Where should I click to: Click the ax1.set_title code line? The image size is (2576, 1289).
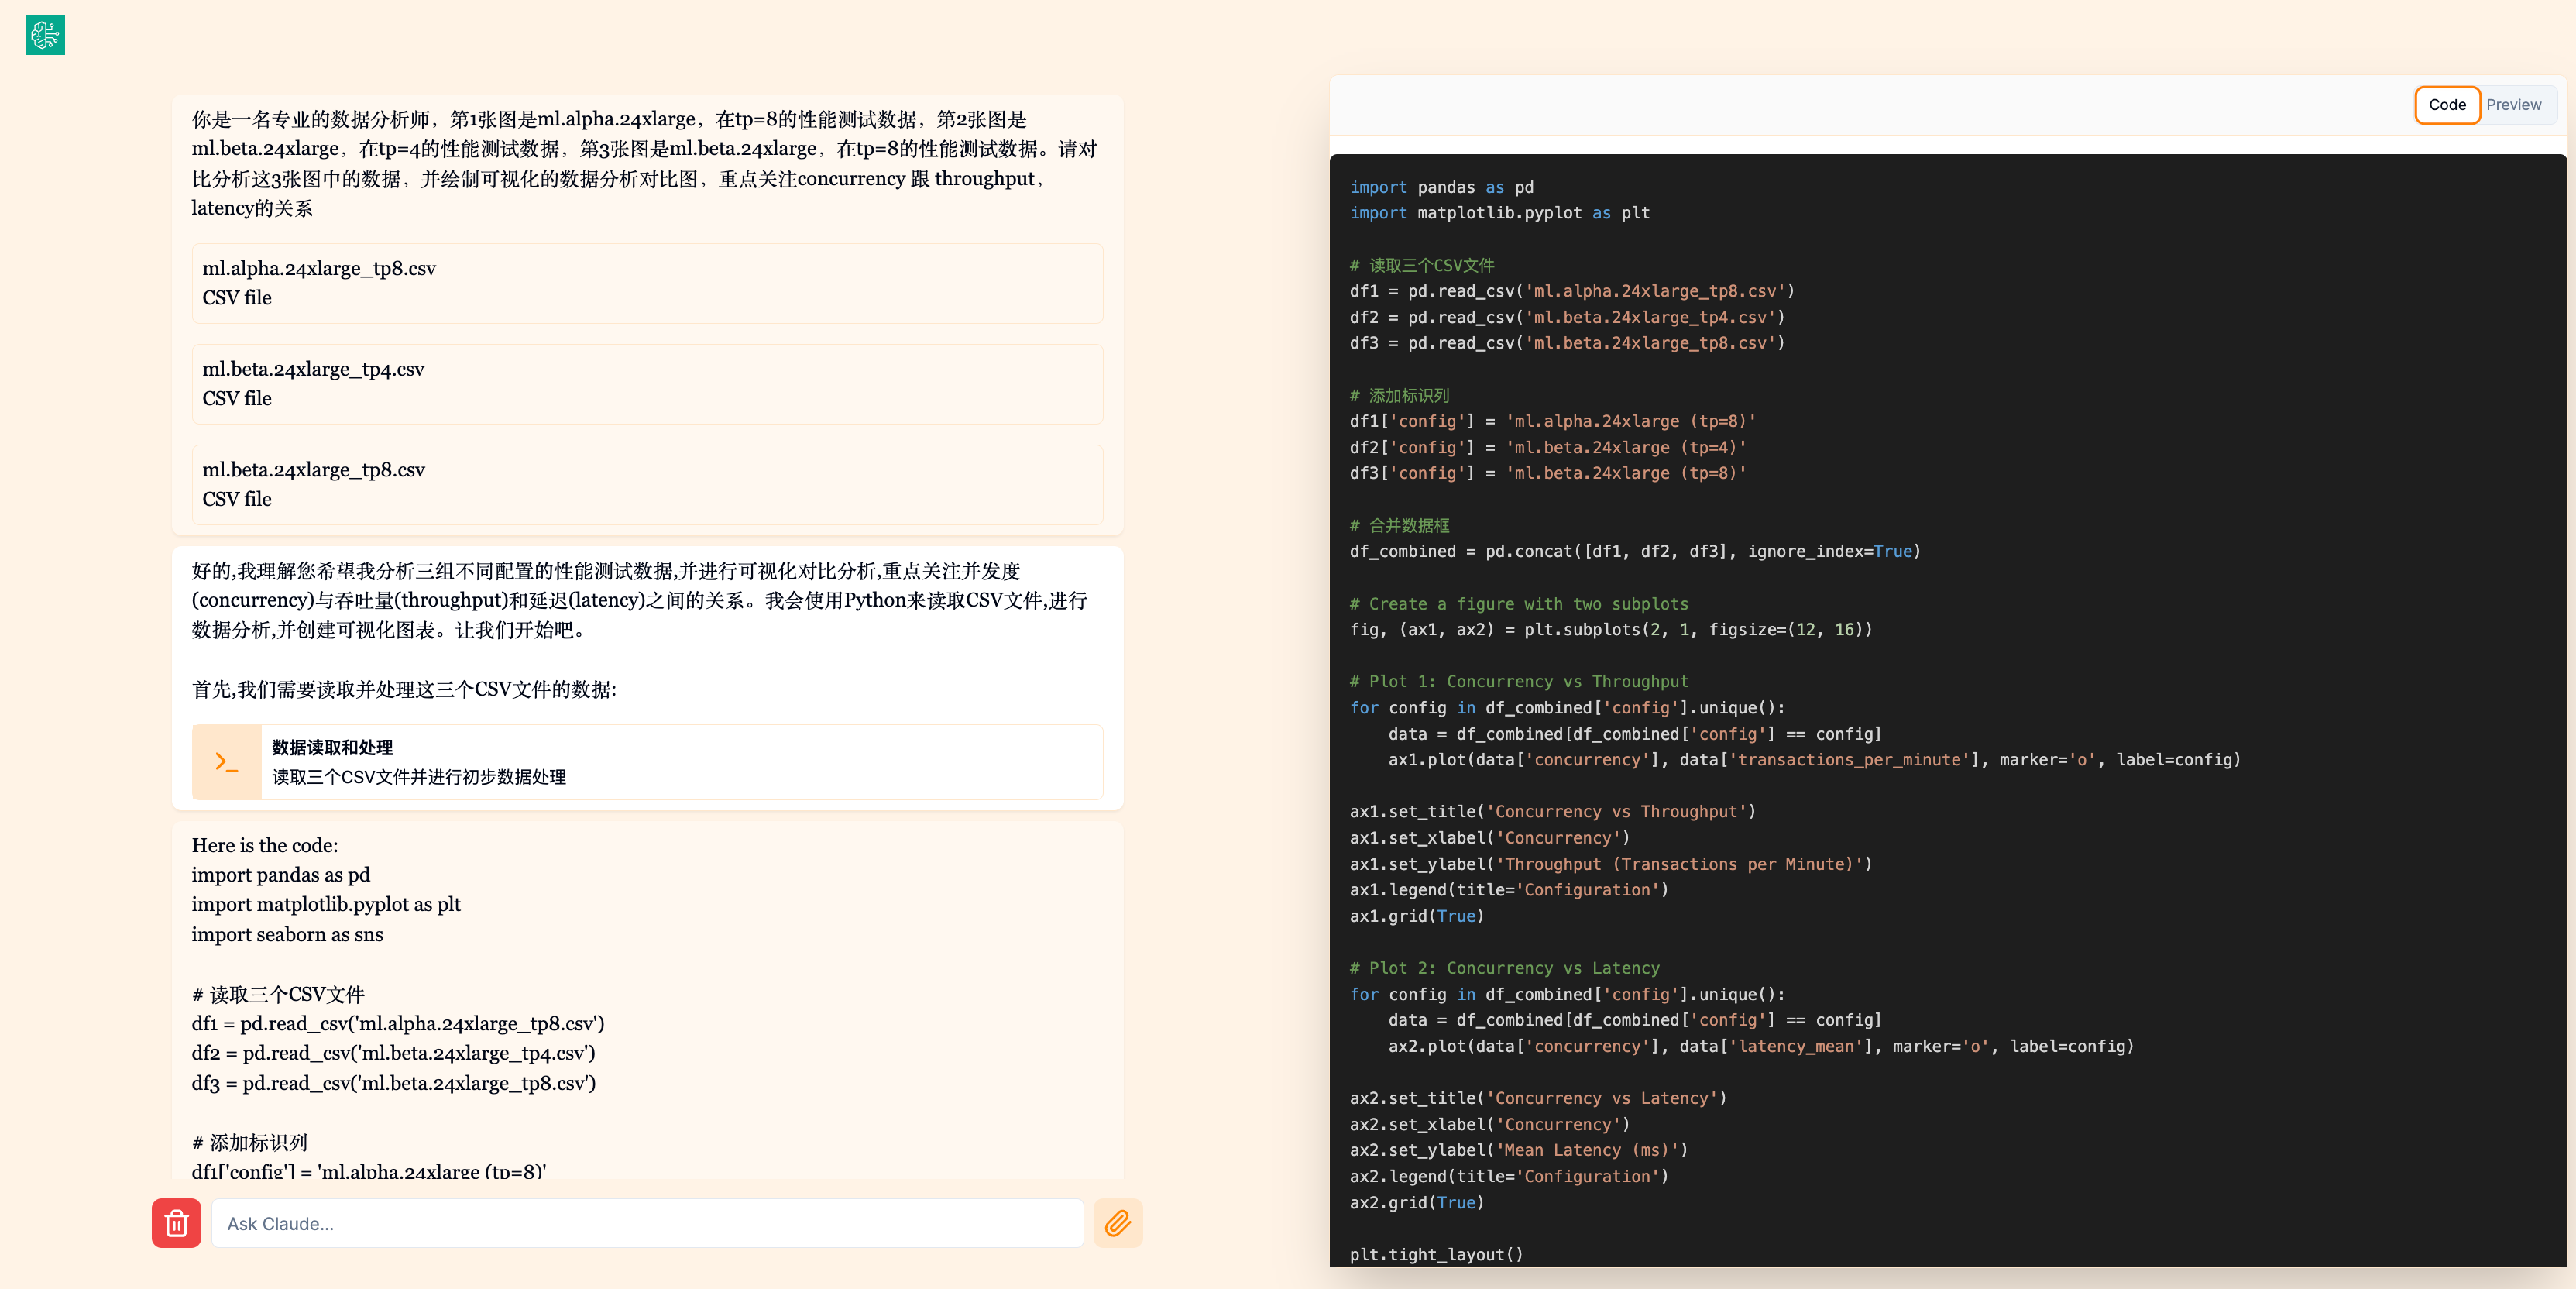pyautogui.click(x=1552, y=811)
